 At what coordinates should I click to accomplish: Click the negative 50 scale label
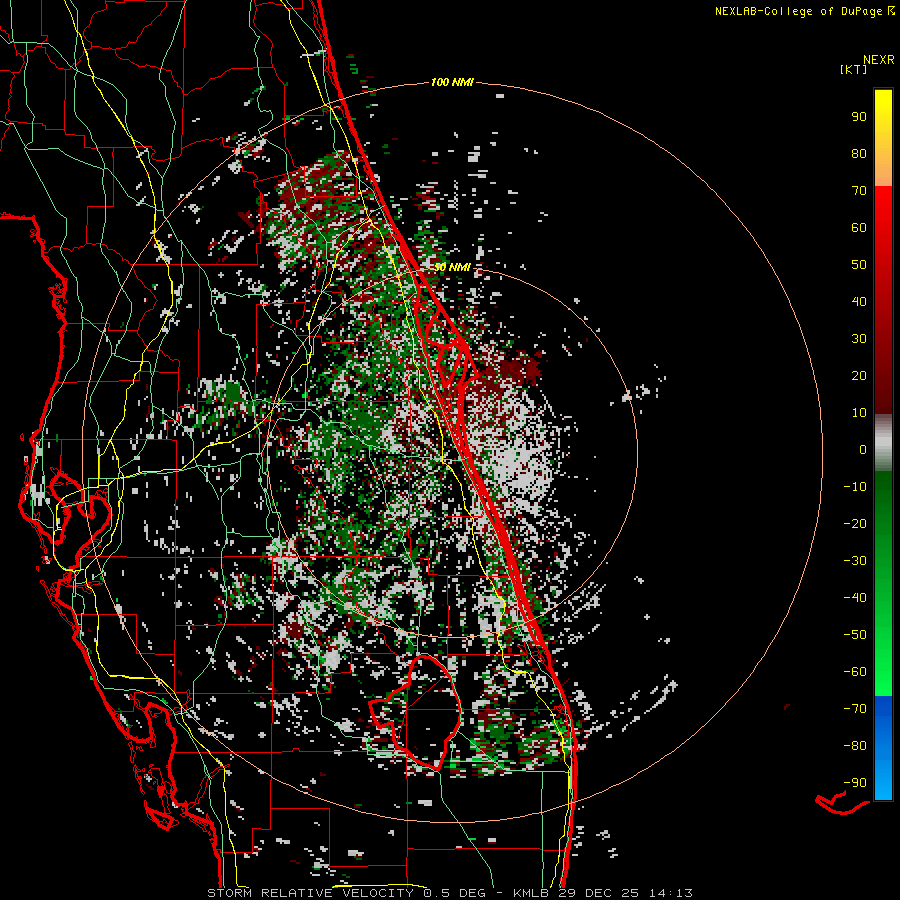[855, 634]
